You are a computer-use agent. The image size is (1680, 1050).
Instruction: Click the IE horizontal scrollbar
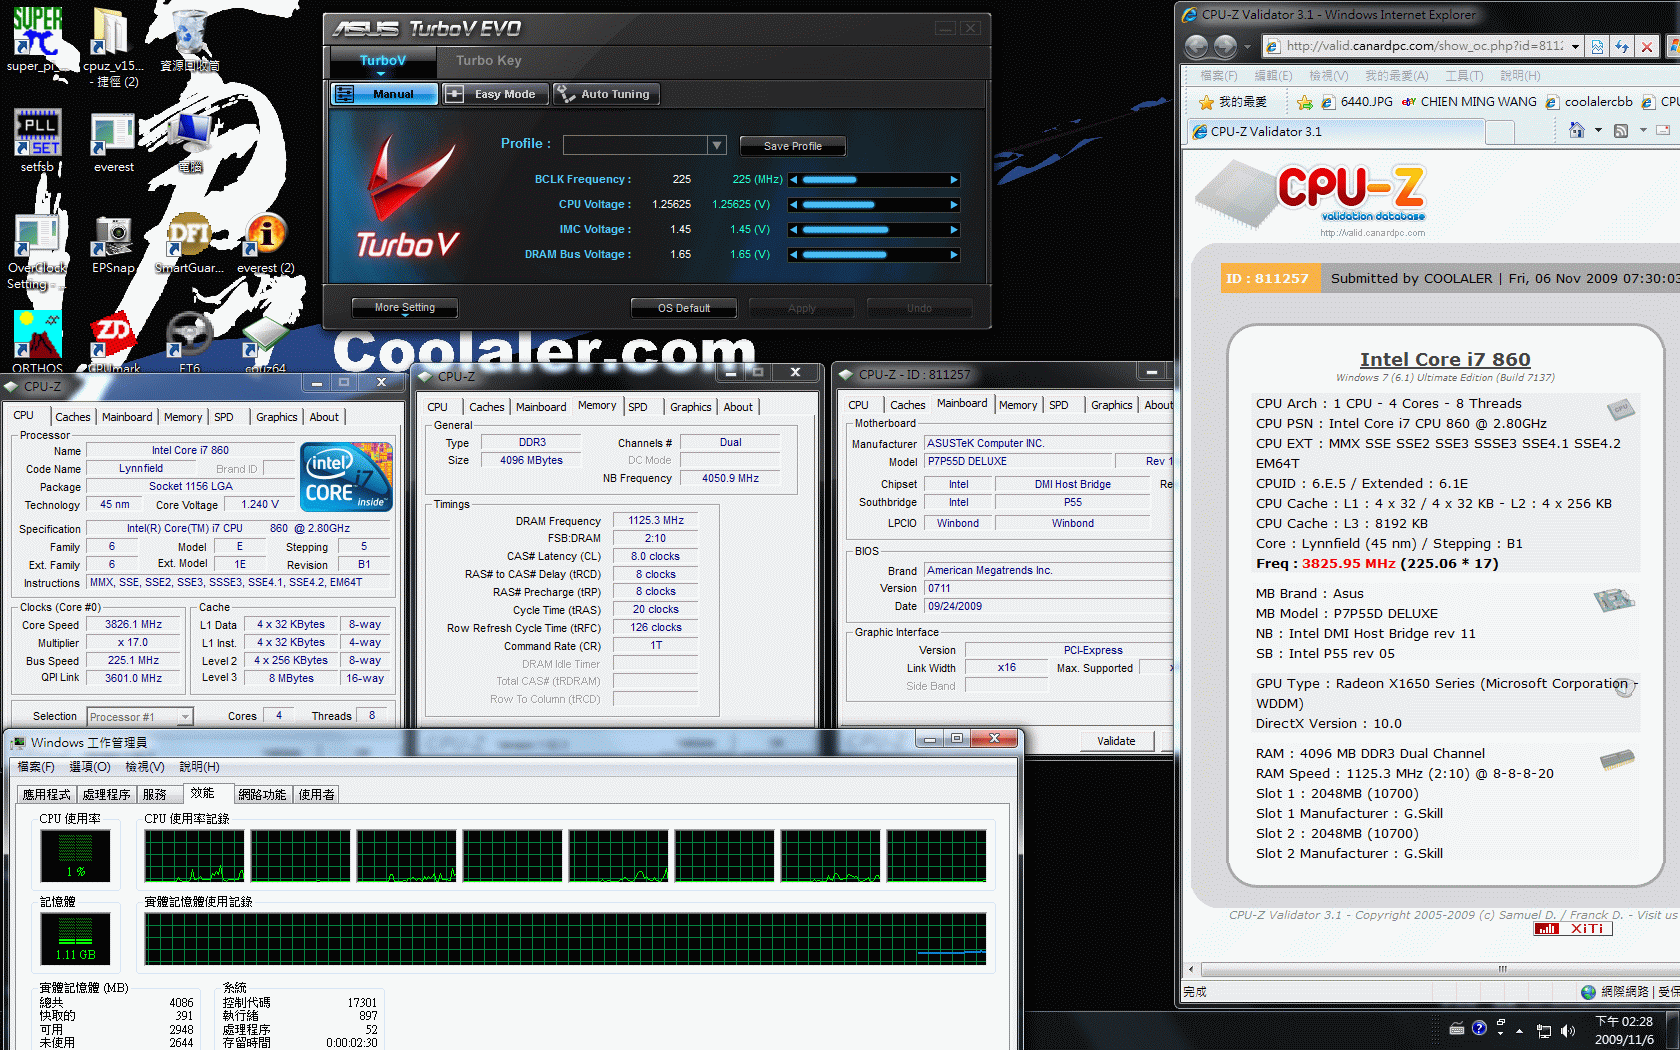(1440, 969)
